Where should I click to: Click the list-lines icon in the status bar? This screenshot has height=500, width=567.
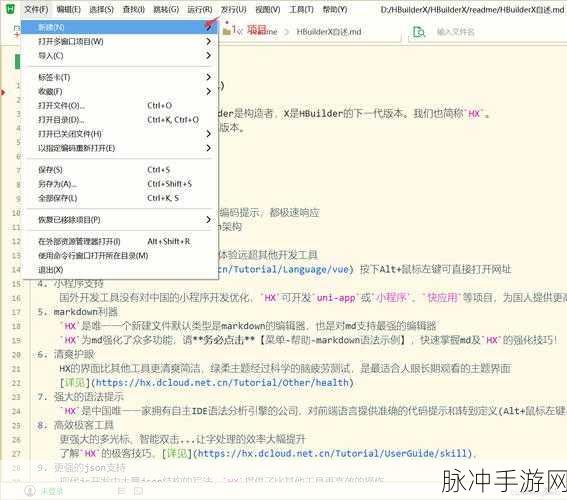tap(122, 491)
